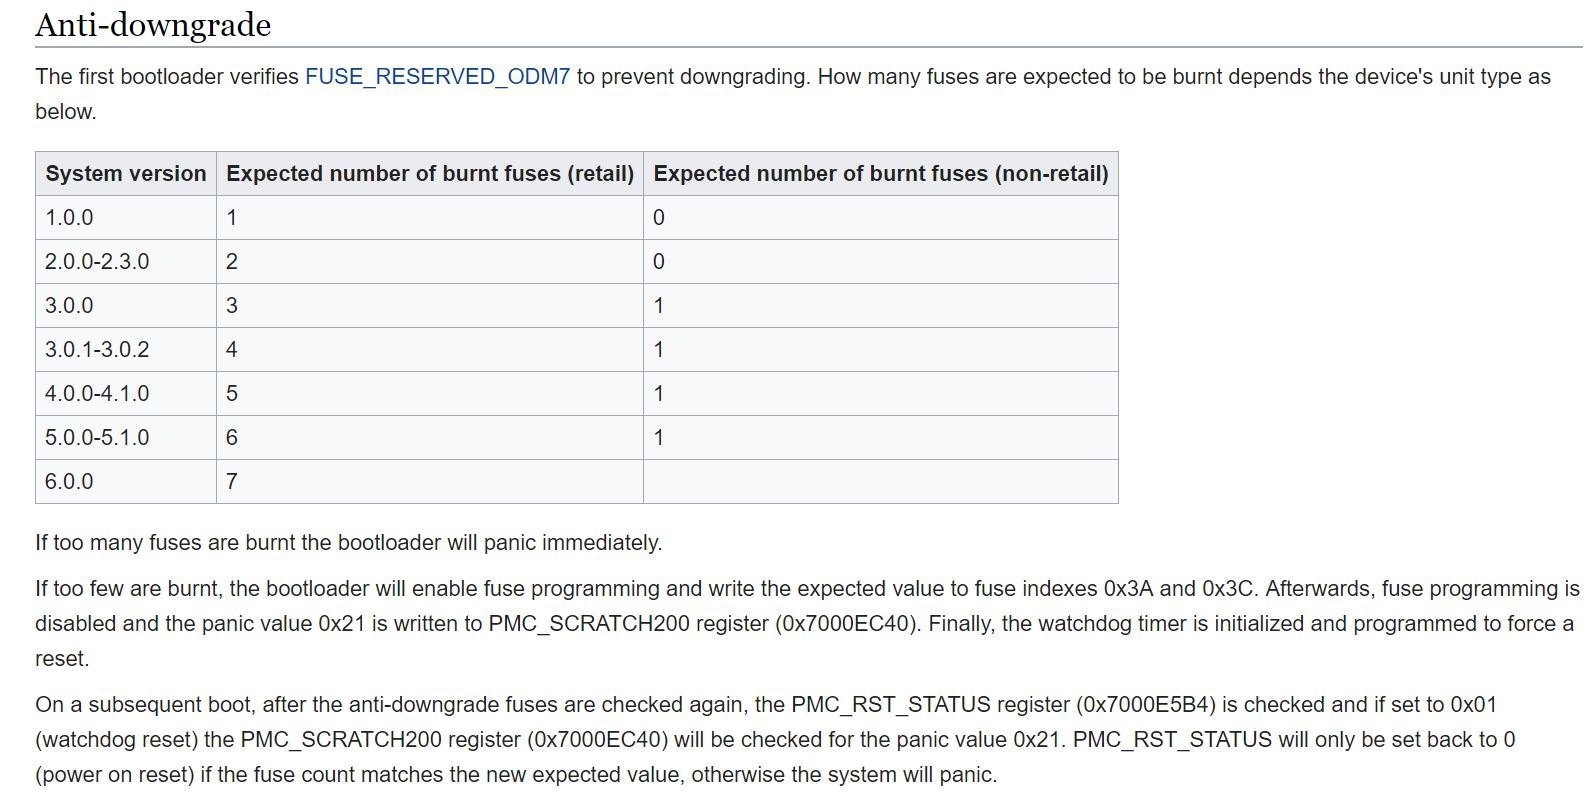Click the 5.0.0-5.1.0 version cell
Viewport: 1588px width, 796px height.
pyautogui.click(x=126, y=438)
